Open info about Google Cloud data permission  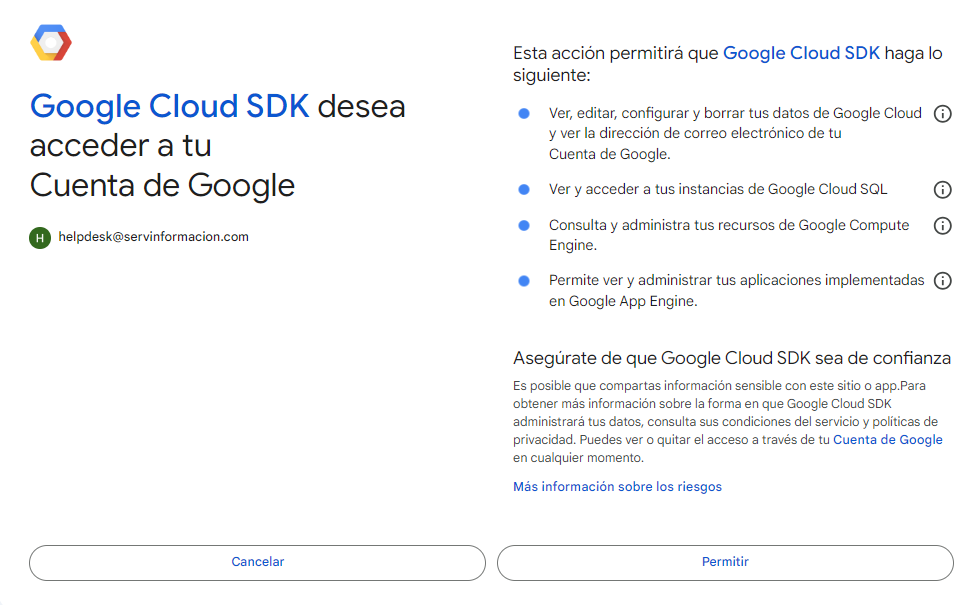click(942, 113)
